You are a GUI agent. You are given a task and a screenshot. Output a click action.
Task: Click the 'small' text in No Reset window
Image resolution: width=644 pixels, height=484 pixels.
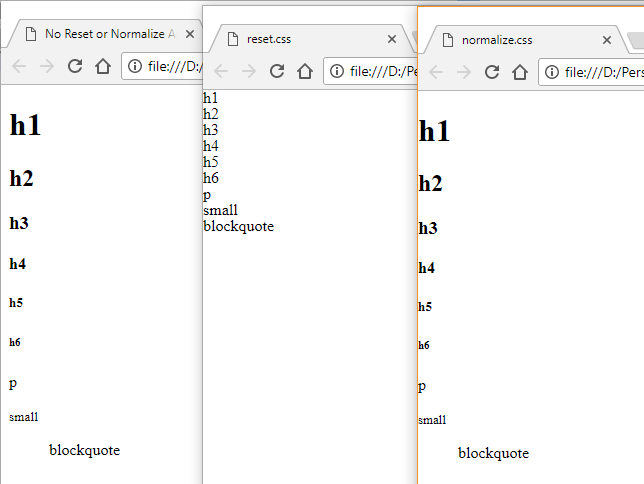click(x=23, y=417)
